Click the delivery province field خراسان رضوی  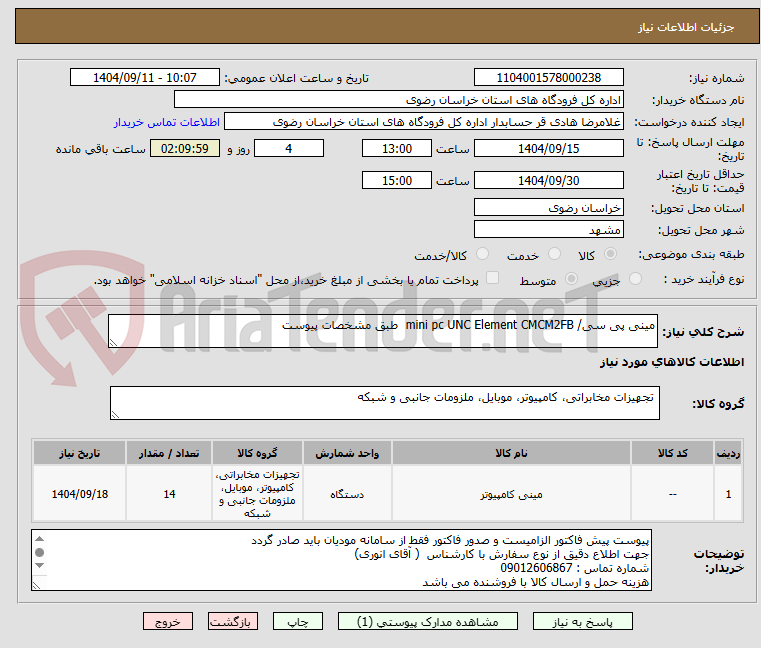point(548,208)
